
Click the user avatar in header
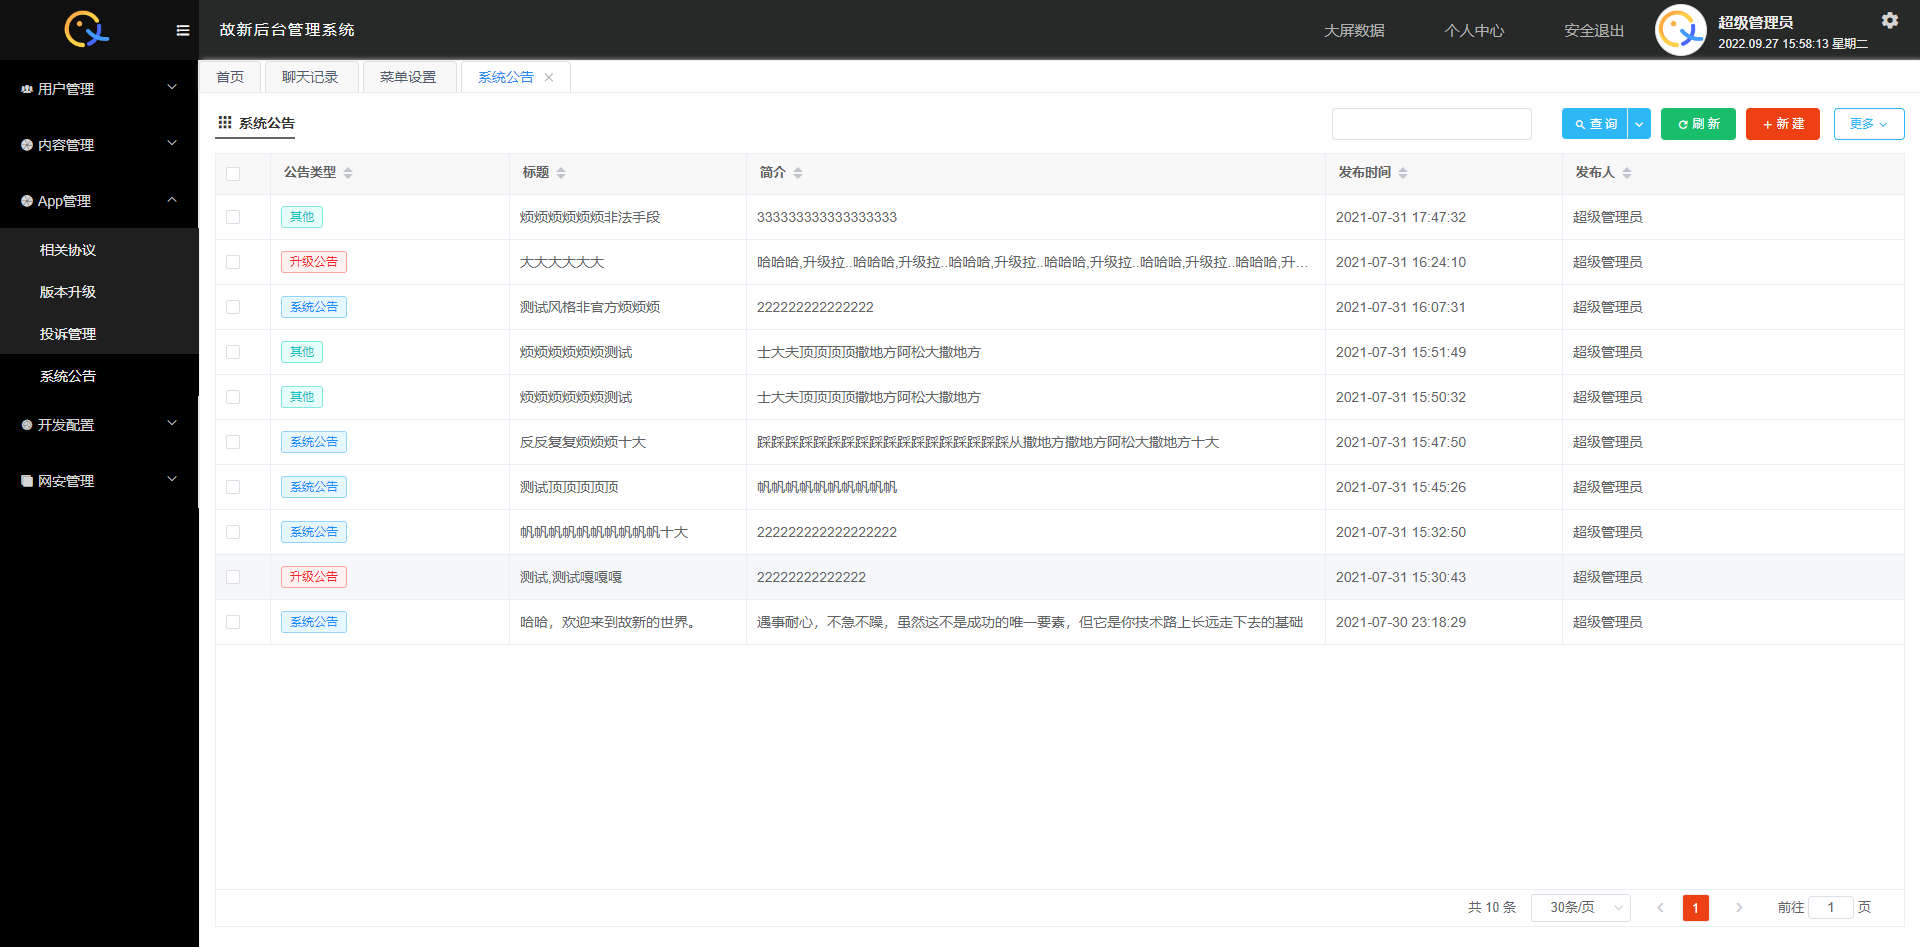tap(1680, 30)
